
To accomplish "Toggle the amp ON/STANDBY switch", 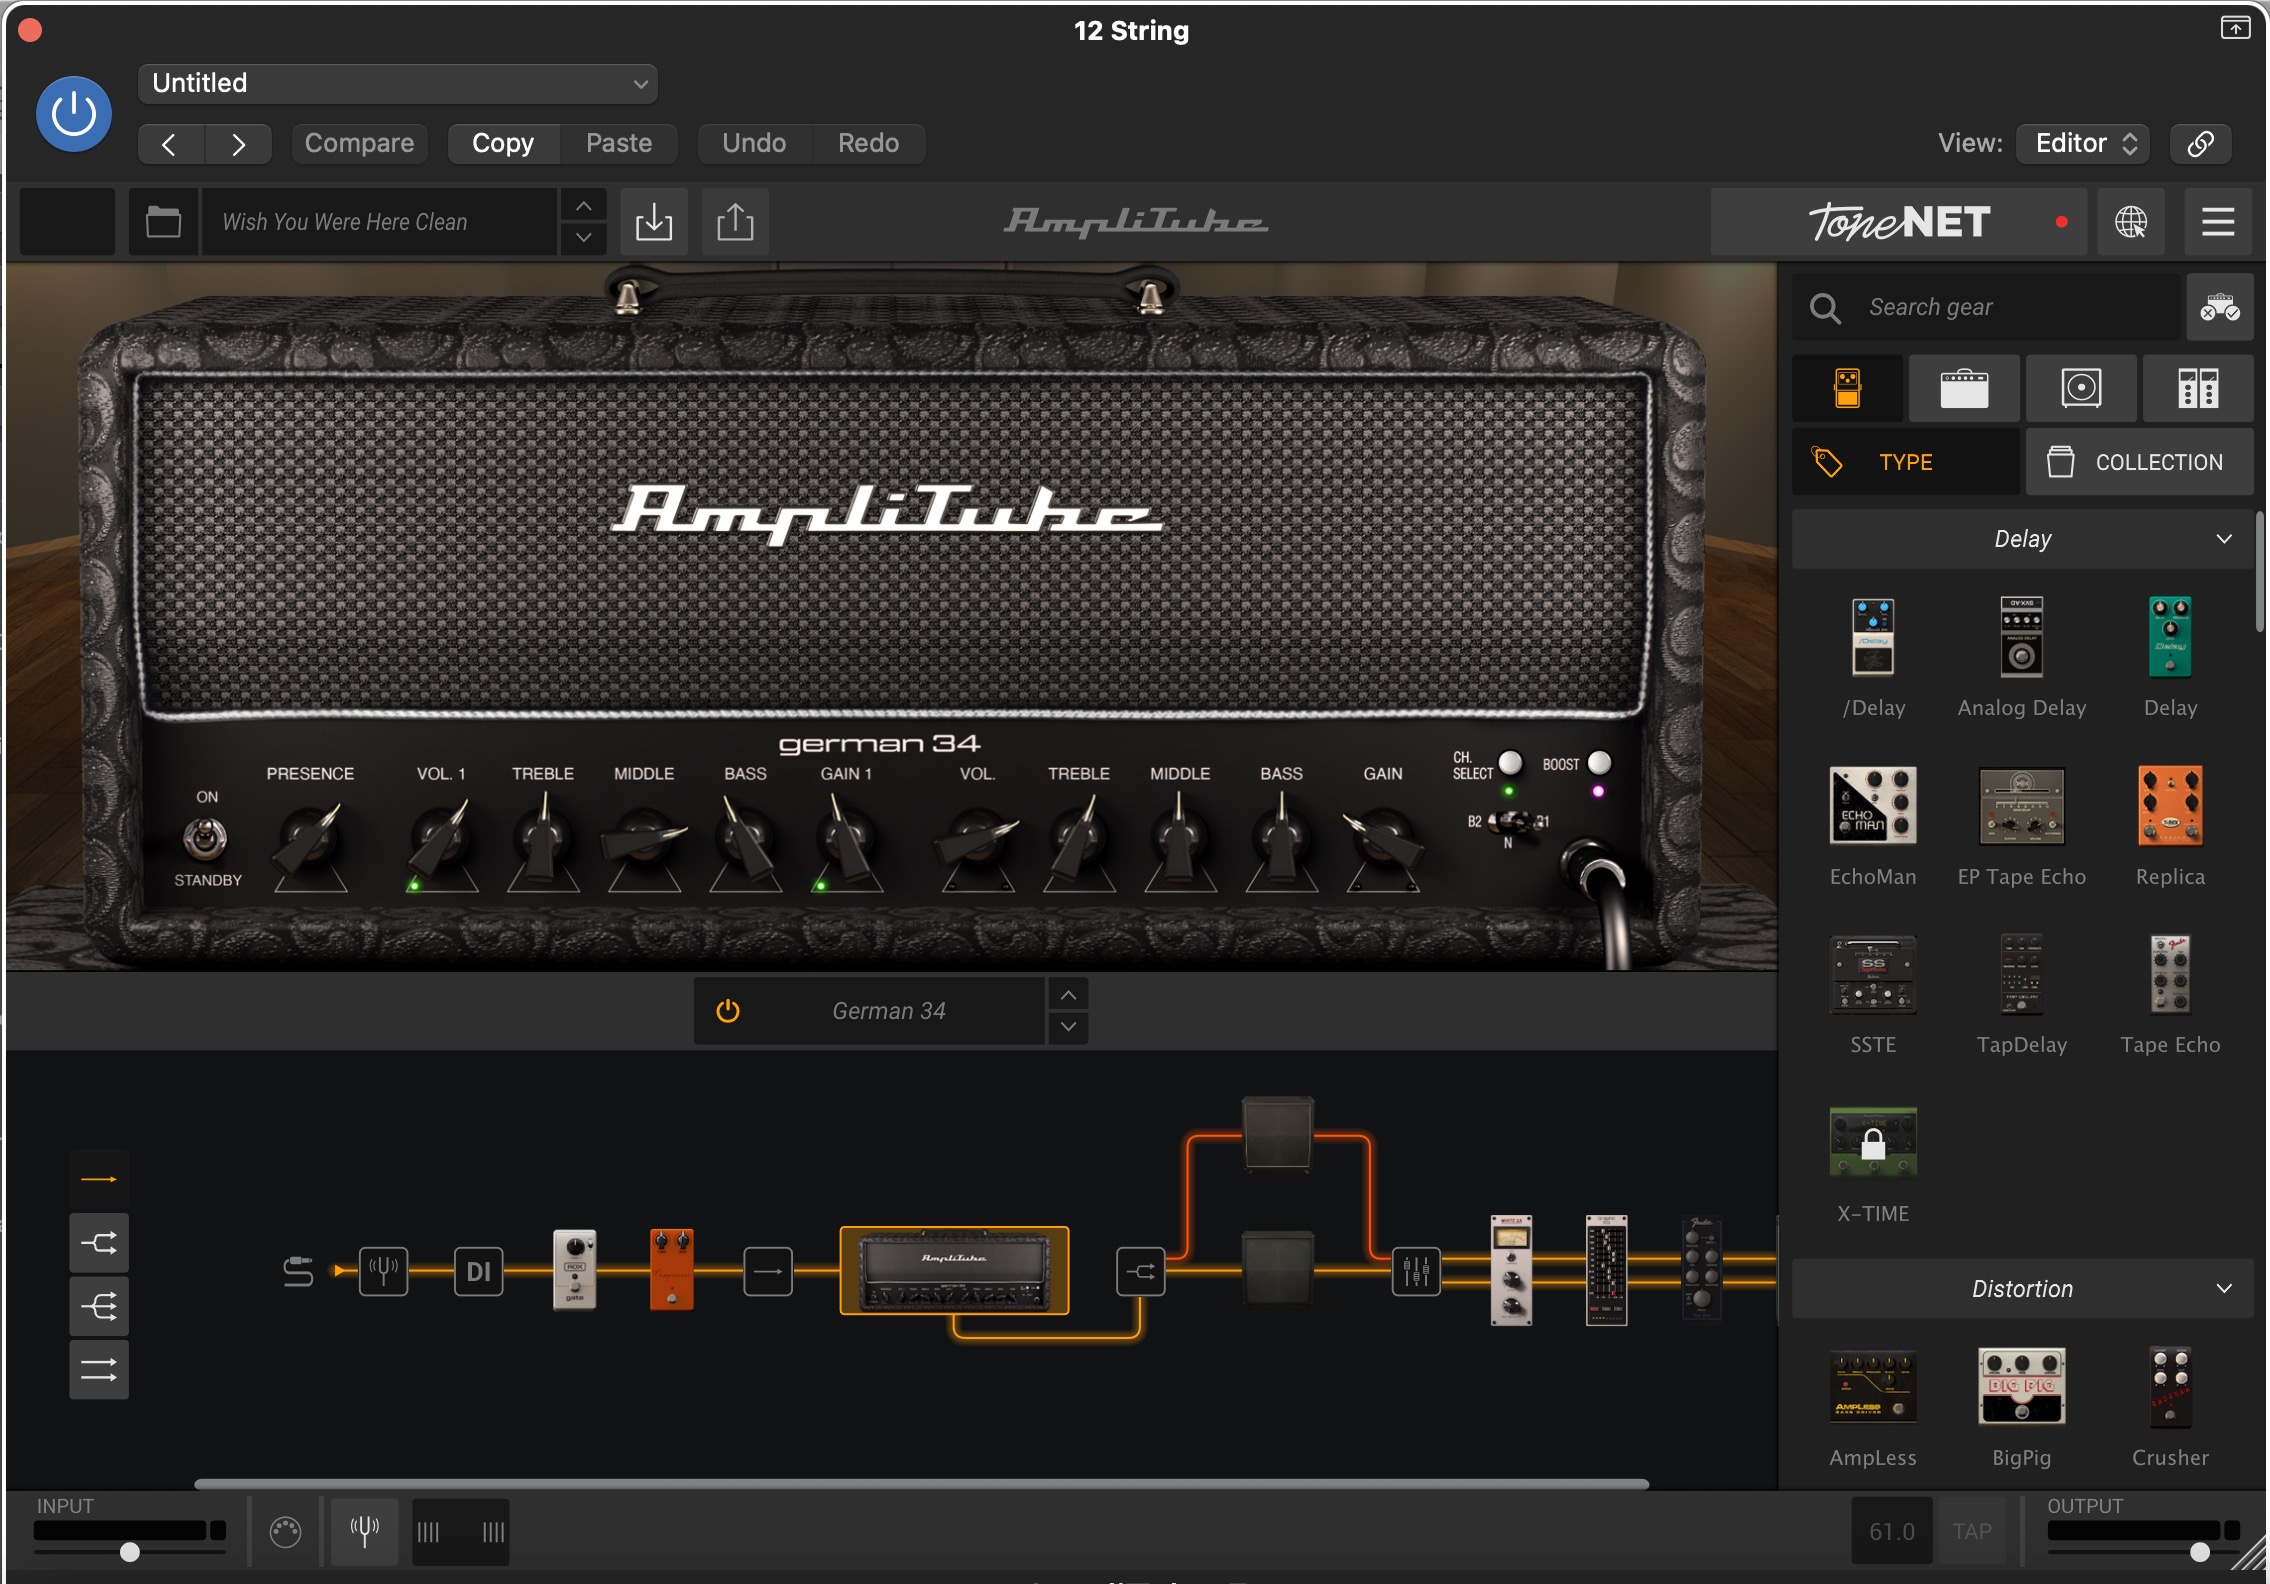I will [x=205, y=839].
